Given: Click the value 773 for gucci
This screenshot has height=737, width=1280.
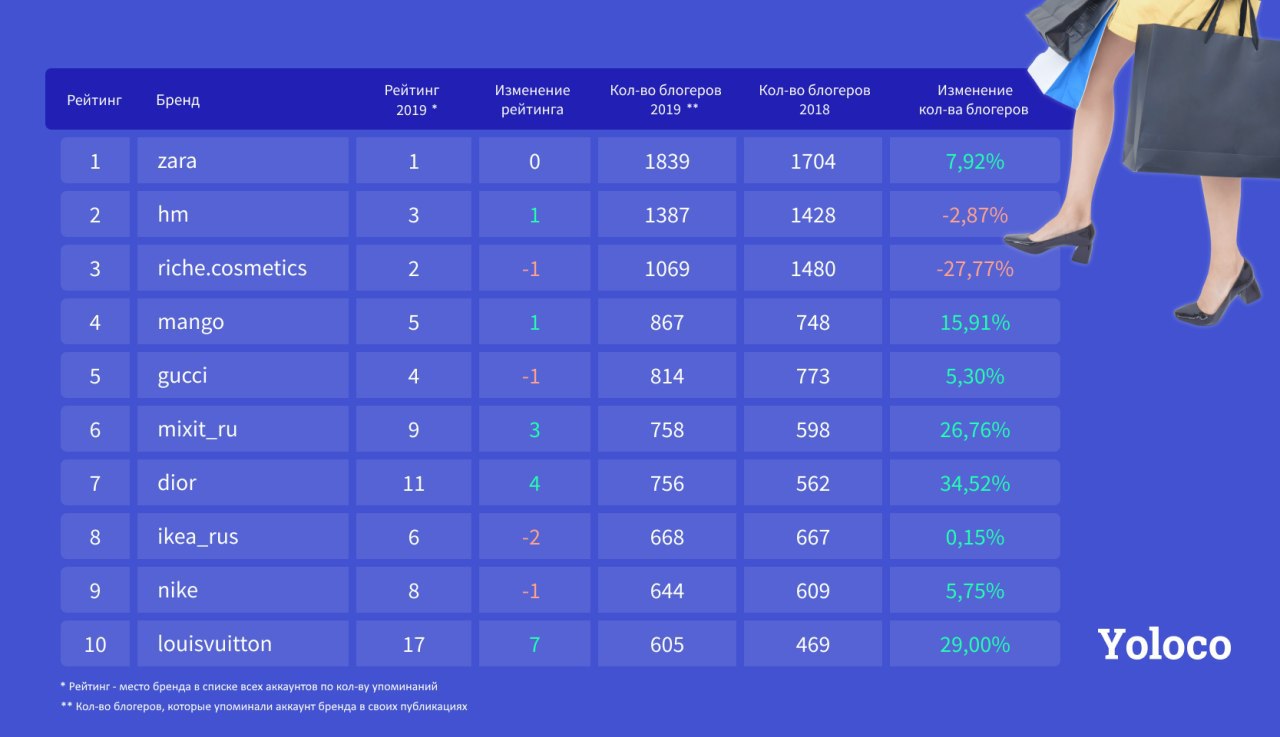Looking at the screenshot, I should 813,375.
